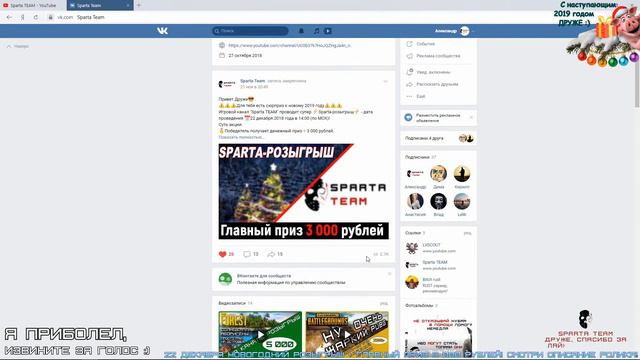Image resolution: width=640 pixels, height=360 pixels.
Task: Open comments on the Sparta giveaway post
Action: click(x=251, y=254)
